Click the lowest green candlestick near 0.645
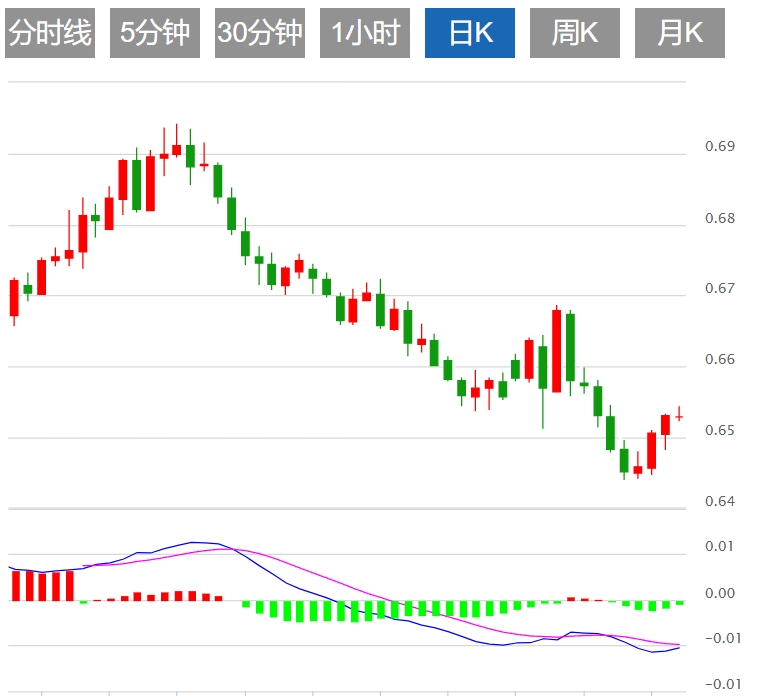This screenshot has height=696, width=762. pyautogui.click(x=624, y=460)
